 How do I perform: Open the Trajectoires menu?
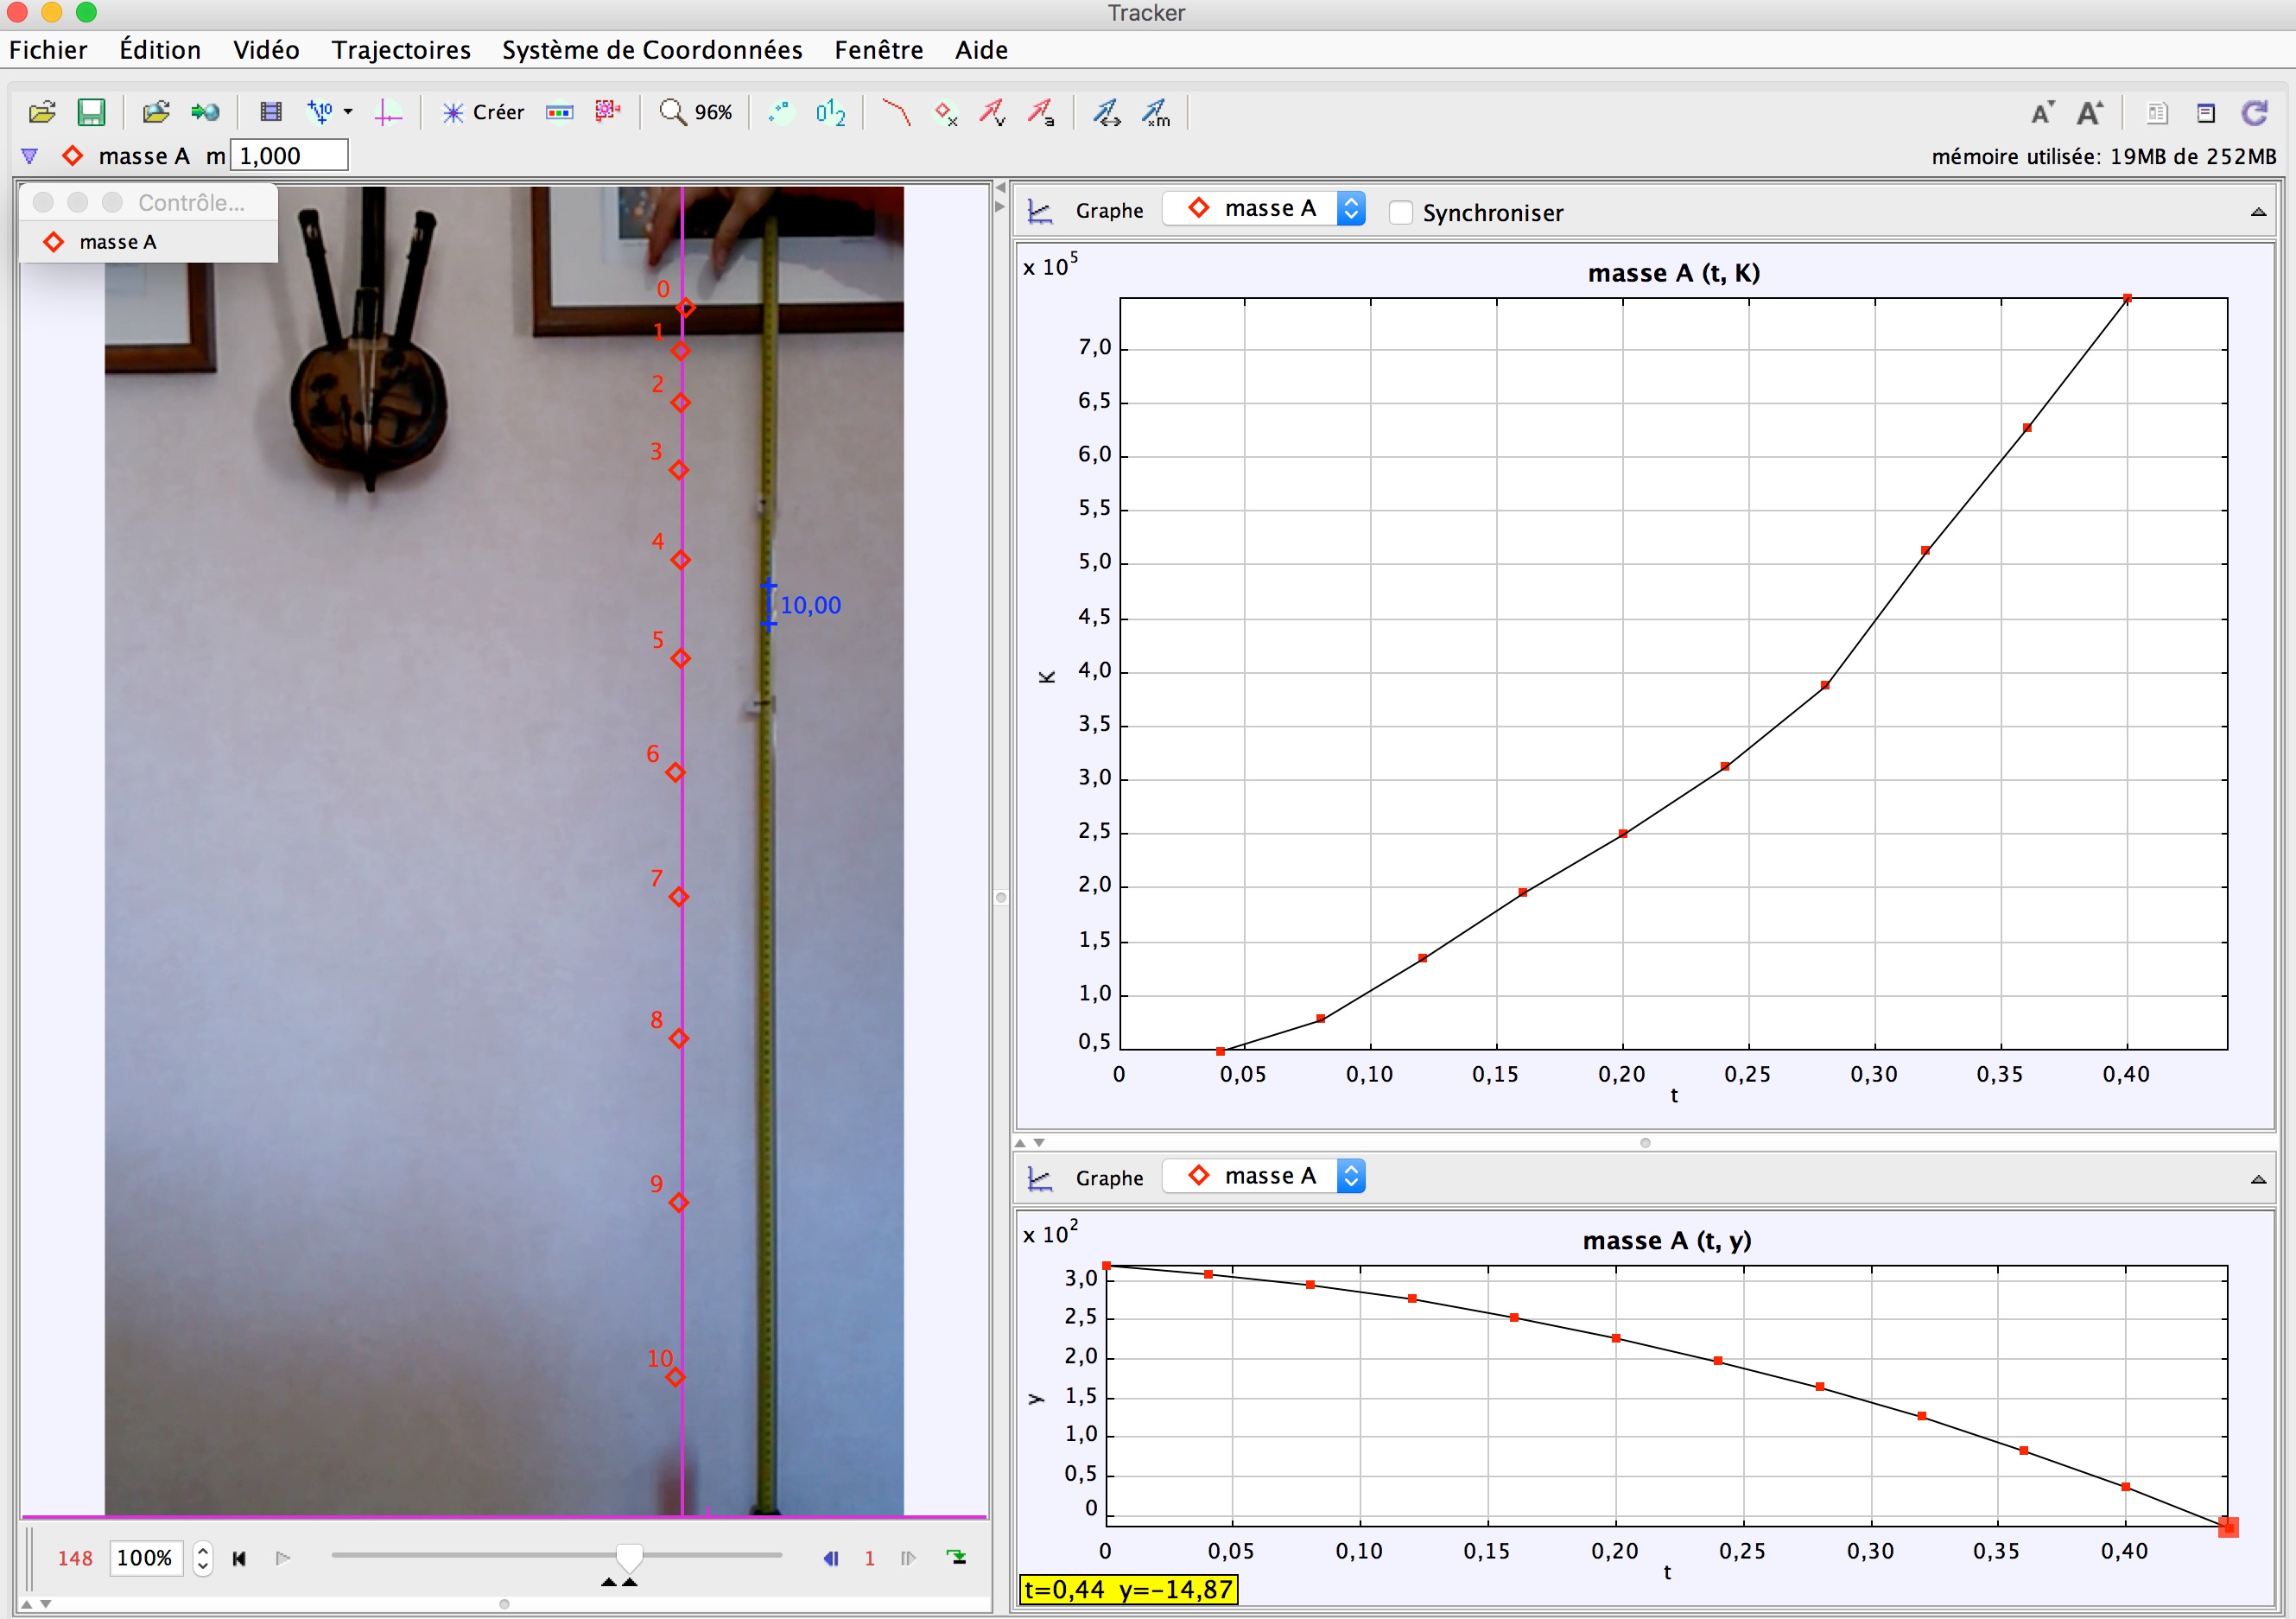pyautogui.click(x=401, y=50)
